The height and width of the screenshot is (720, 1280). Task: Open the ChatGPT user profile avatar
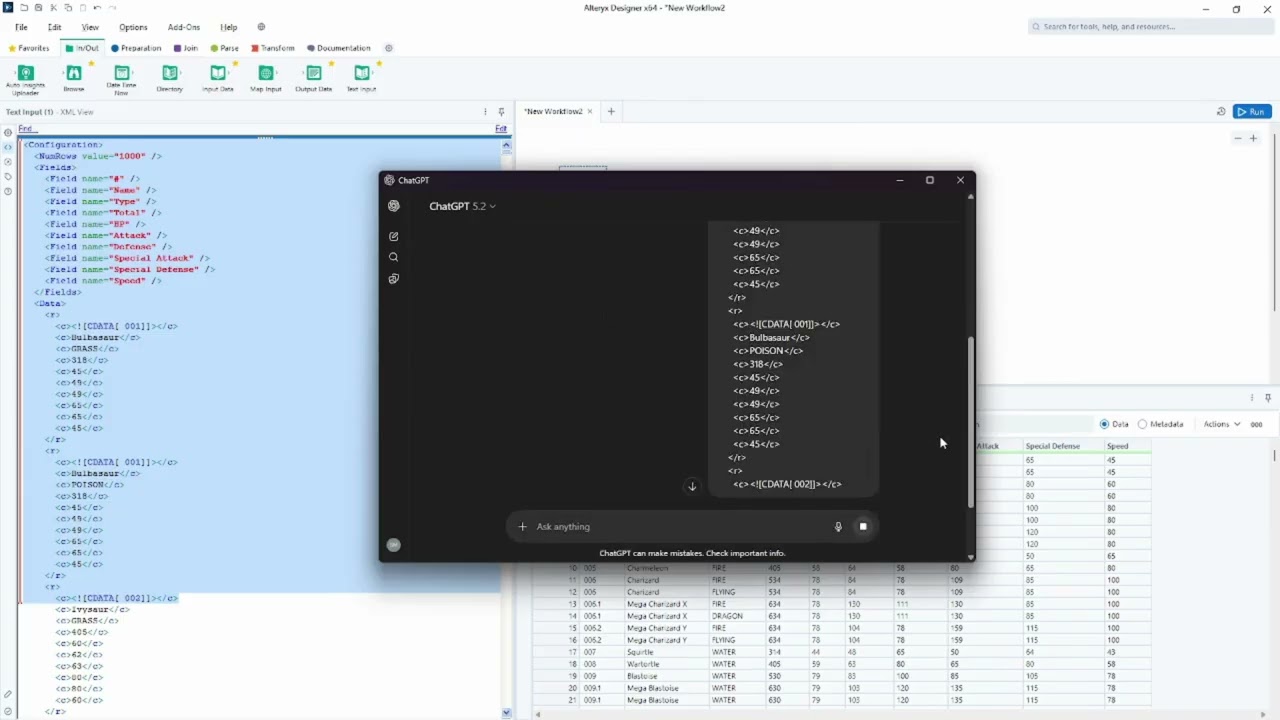click(x=394, y=545)
